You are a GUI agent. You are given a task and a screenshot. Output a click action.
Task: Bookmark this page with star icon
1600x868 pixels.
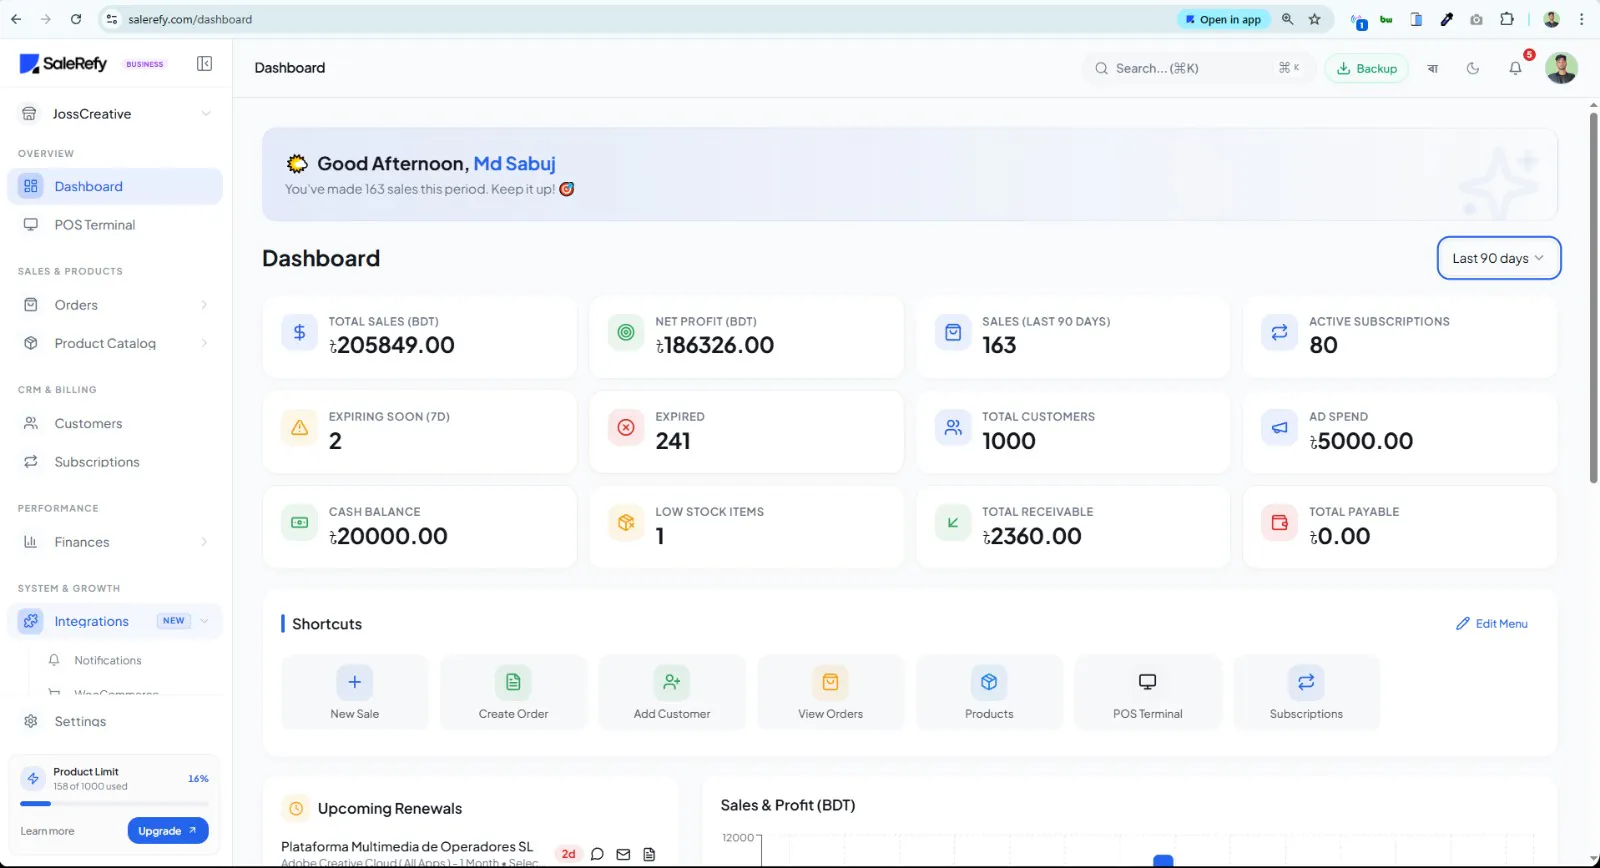pos(1314,19)
